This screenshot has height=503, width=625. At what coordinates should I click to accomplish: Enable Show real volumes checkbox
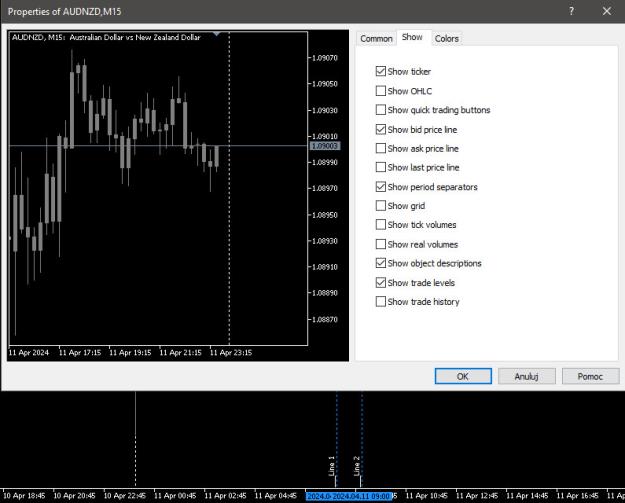(381, 244)
